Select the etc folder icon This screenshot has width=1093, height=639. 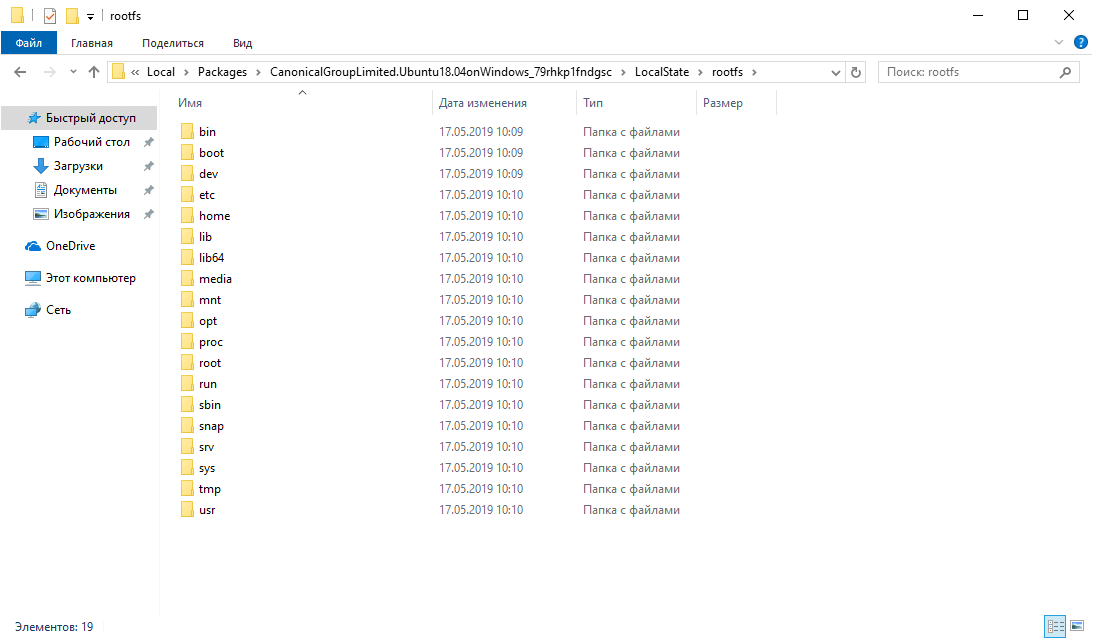(x=187, y=194)
